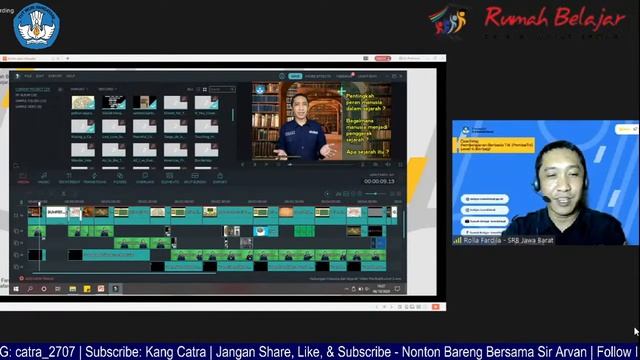This screenshot has height=360, width=640.
Task: Open the MEDIA library tab in Filmora
Action: (23, 178)
